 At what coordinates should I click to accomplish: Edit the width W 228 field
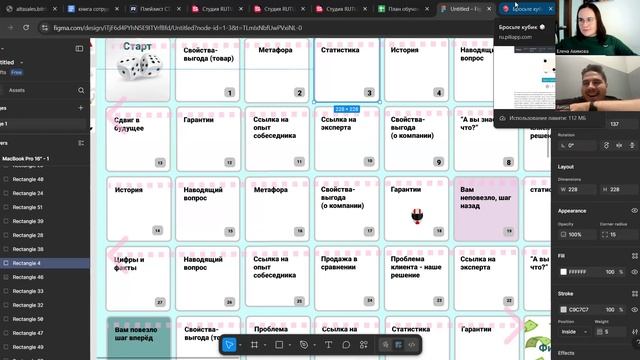point(578,189)
